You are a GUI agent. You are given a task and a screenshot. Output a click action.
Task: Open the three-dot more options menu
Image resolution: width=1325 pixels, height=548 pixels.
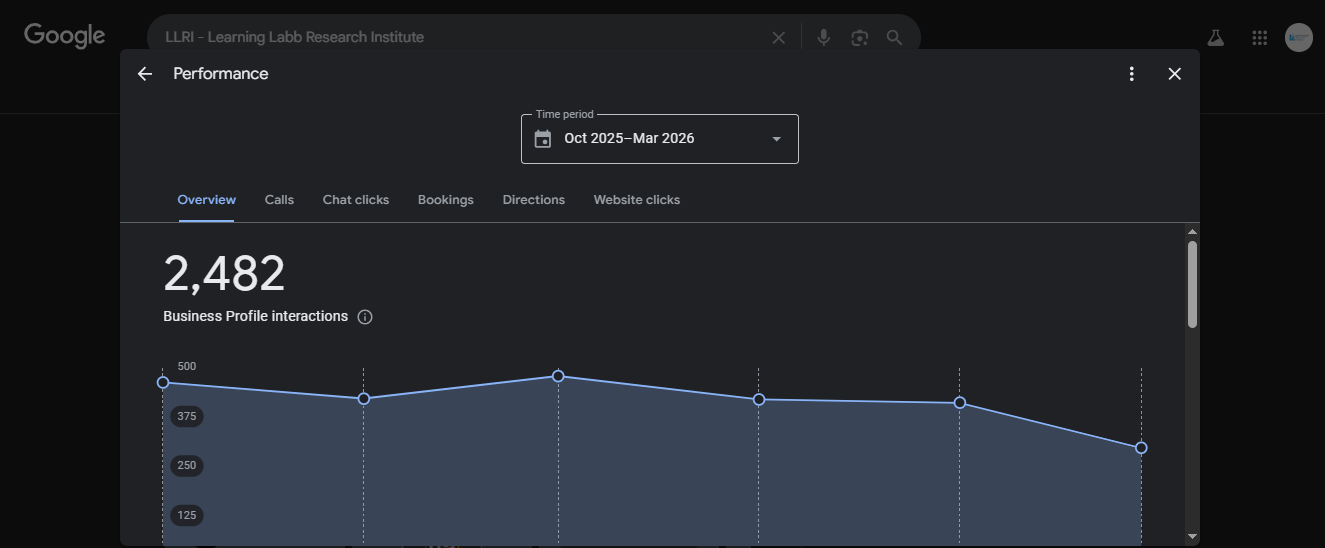coord(1131,74)
